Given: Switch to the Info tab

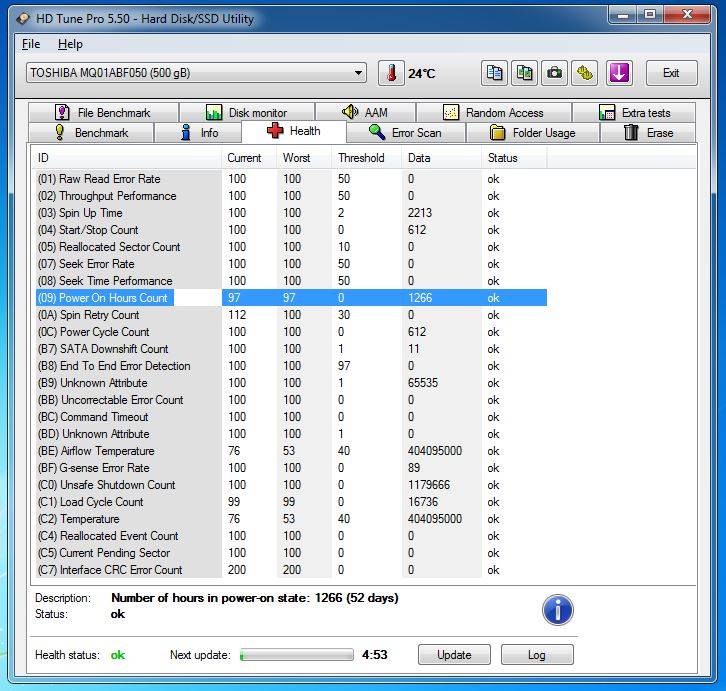Looking at the screenshot, I should [198, 133].
